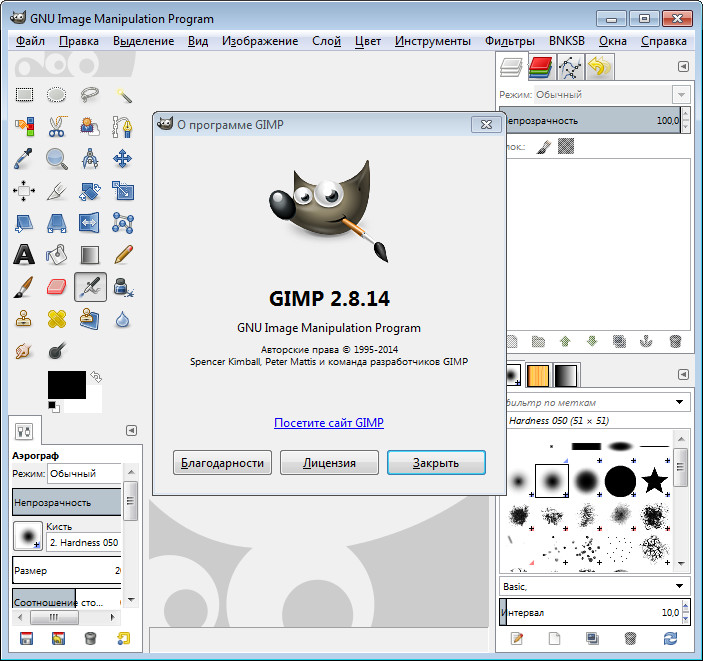Viewport: 703px width, 661px height.
Task: Select the Move tool
Action: (x=123, y=159)
